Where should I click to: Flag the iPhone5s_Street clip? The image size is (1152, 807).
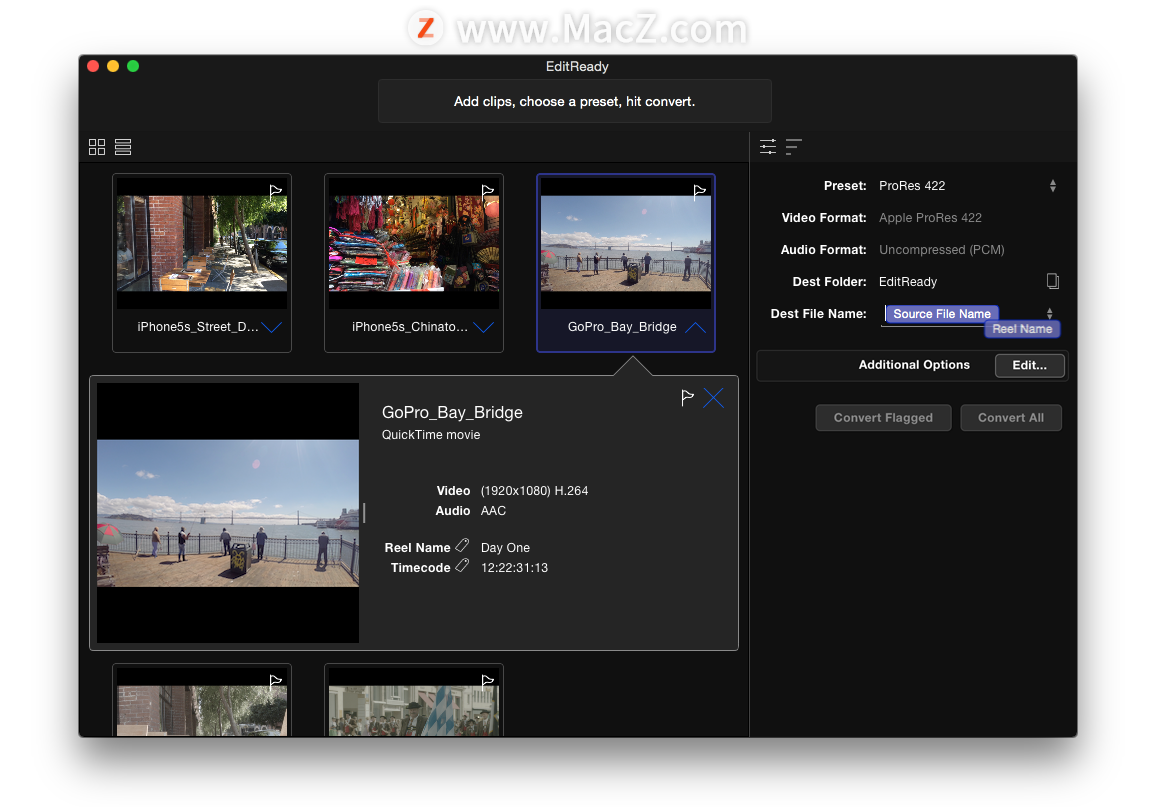(276, 191)
